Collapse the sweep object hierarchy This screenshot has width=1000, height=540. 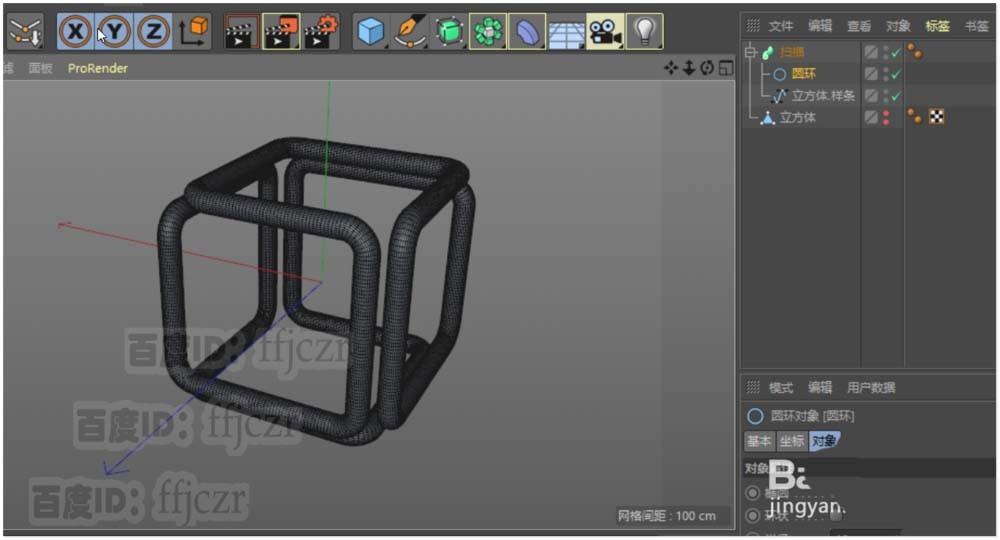tap(751, 52)
